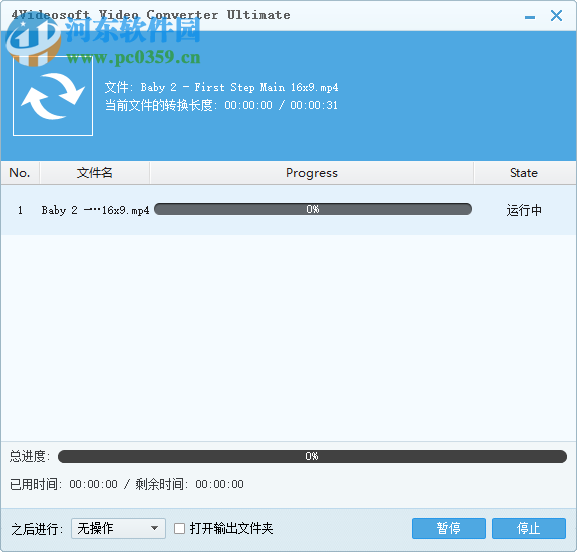
Task: Click the 总进度 label
Action: (29, 456)
